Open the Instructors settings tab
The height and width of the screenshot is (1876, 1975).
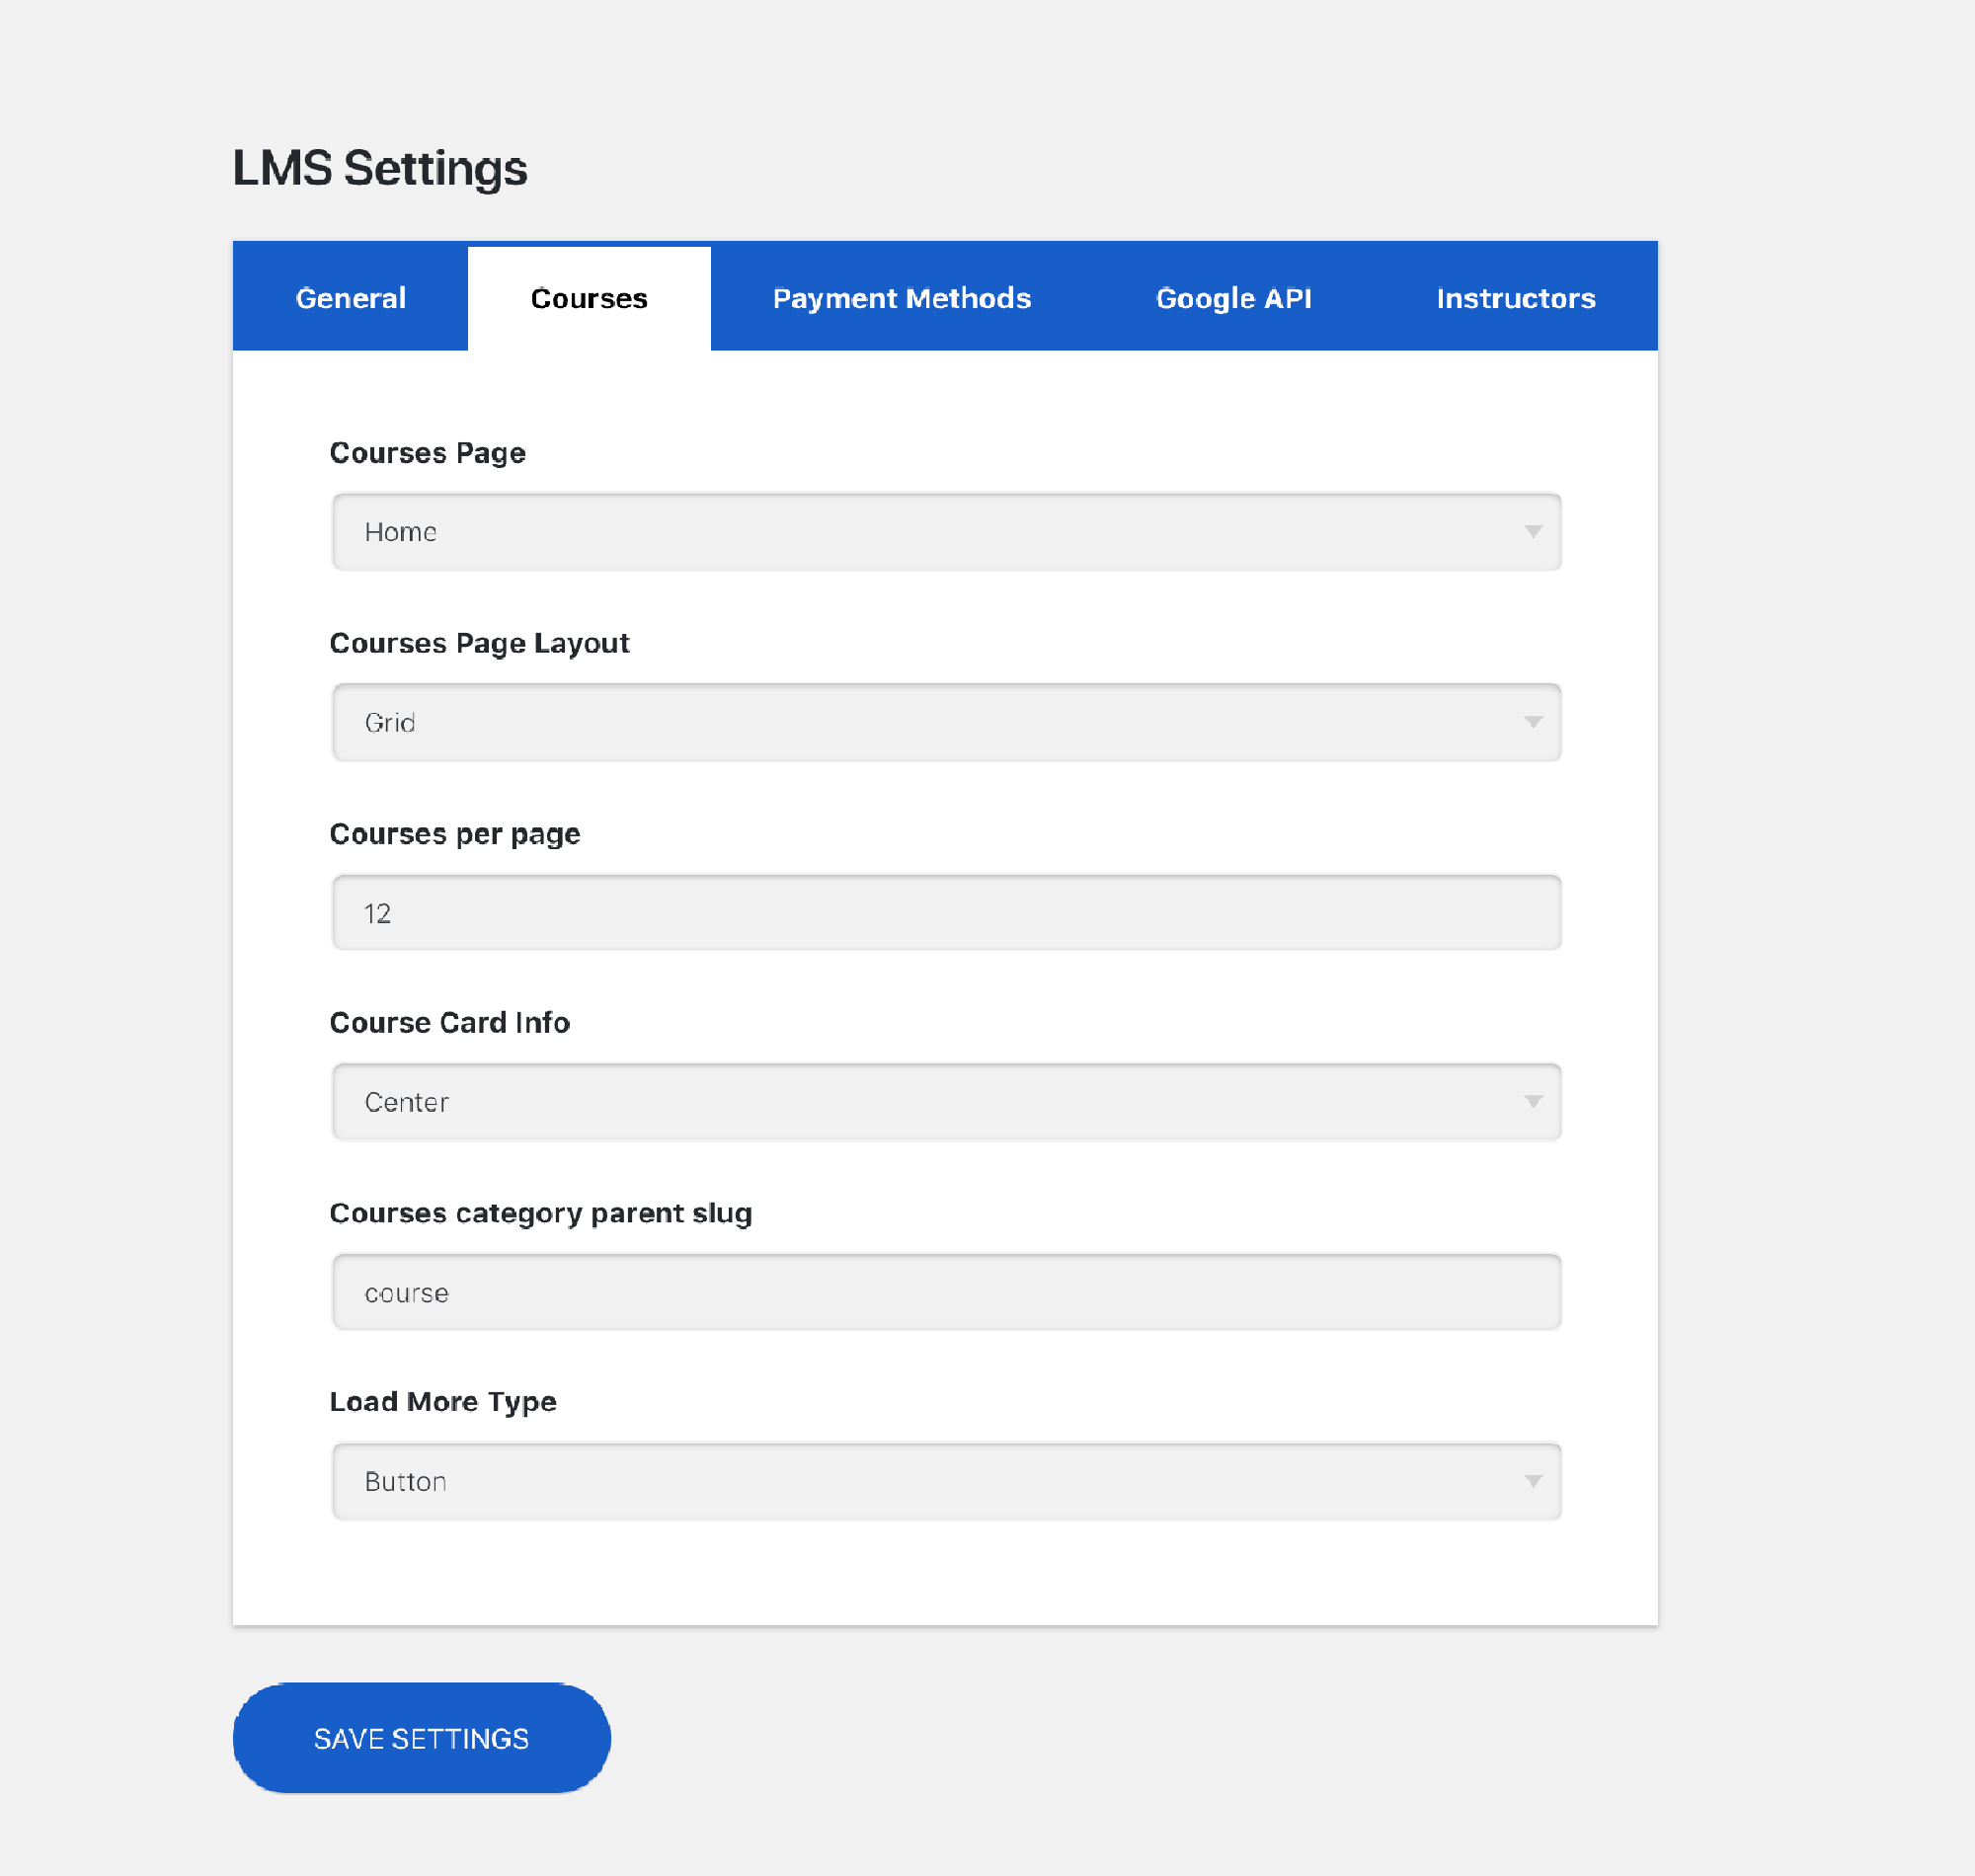pos(1515,297)
